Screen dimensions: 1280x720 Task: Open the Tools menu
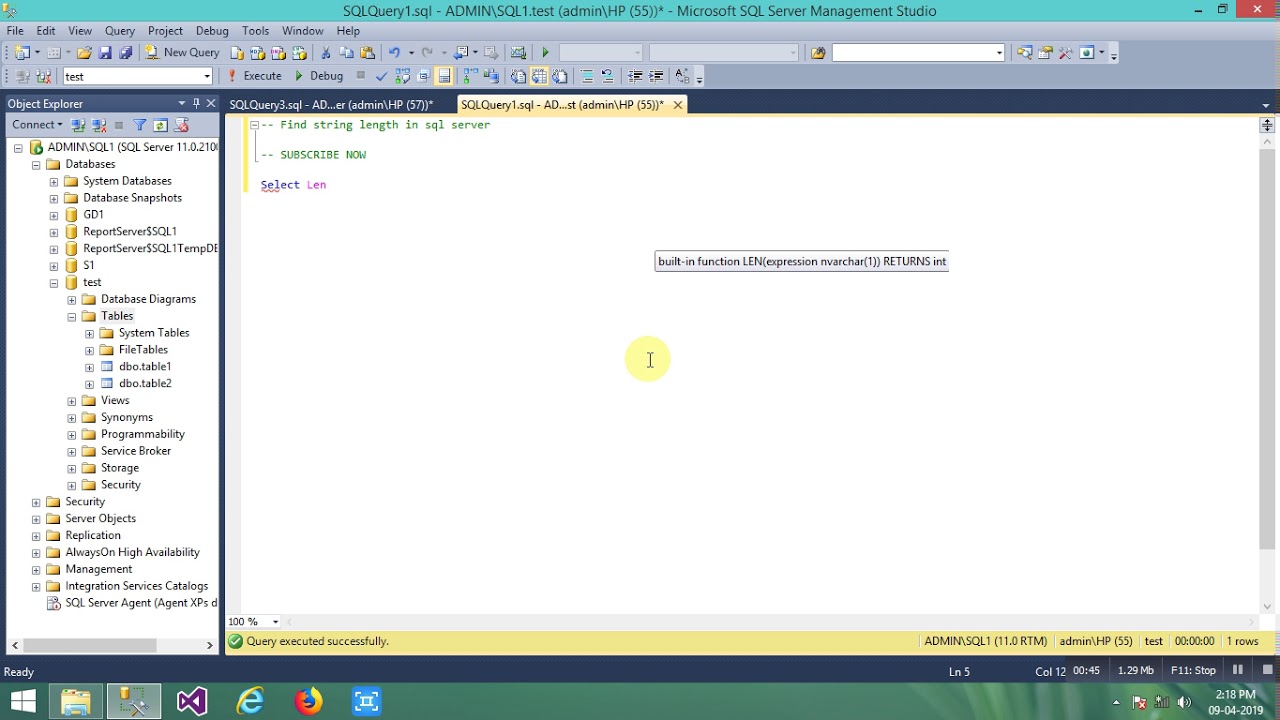[x=255, y=31]
